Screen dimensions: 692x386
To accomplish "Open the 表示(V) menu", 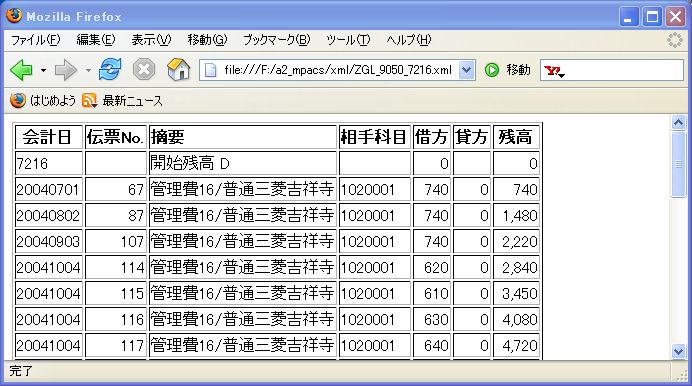I will 151,40.
